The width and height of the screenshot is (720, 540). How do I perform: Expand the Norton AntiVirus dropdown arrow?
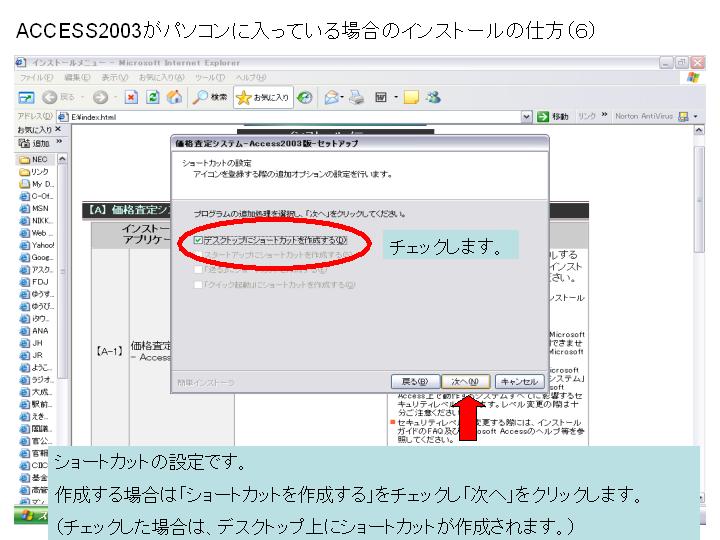(696, 117)
